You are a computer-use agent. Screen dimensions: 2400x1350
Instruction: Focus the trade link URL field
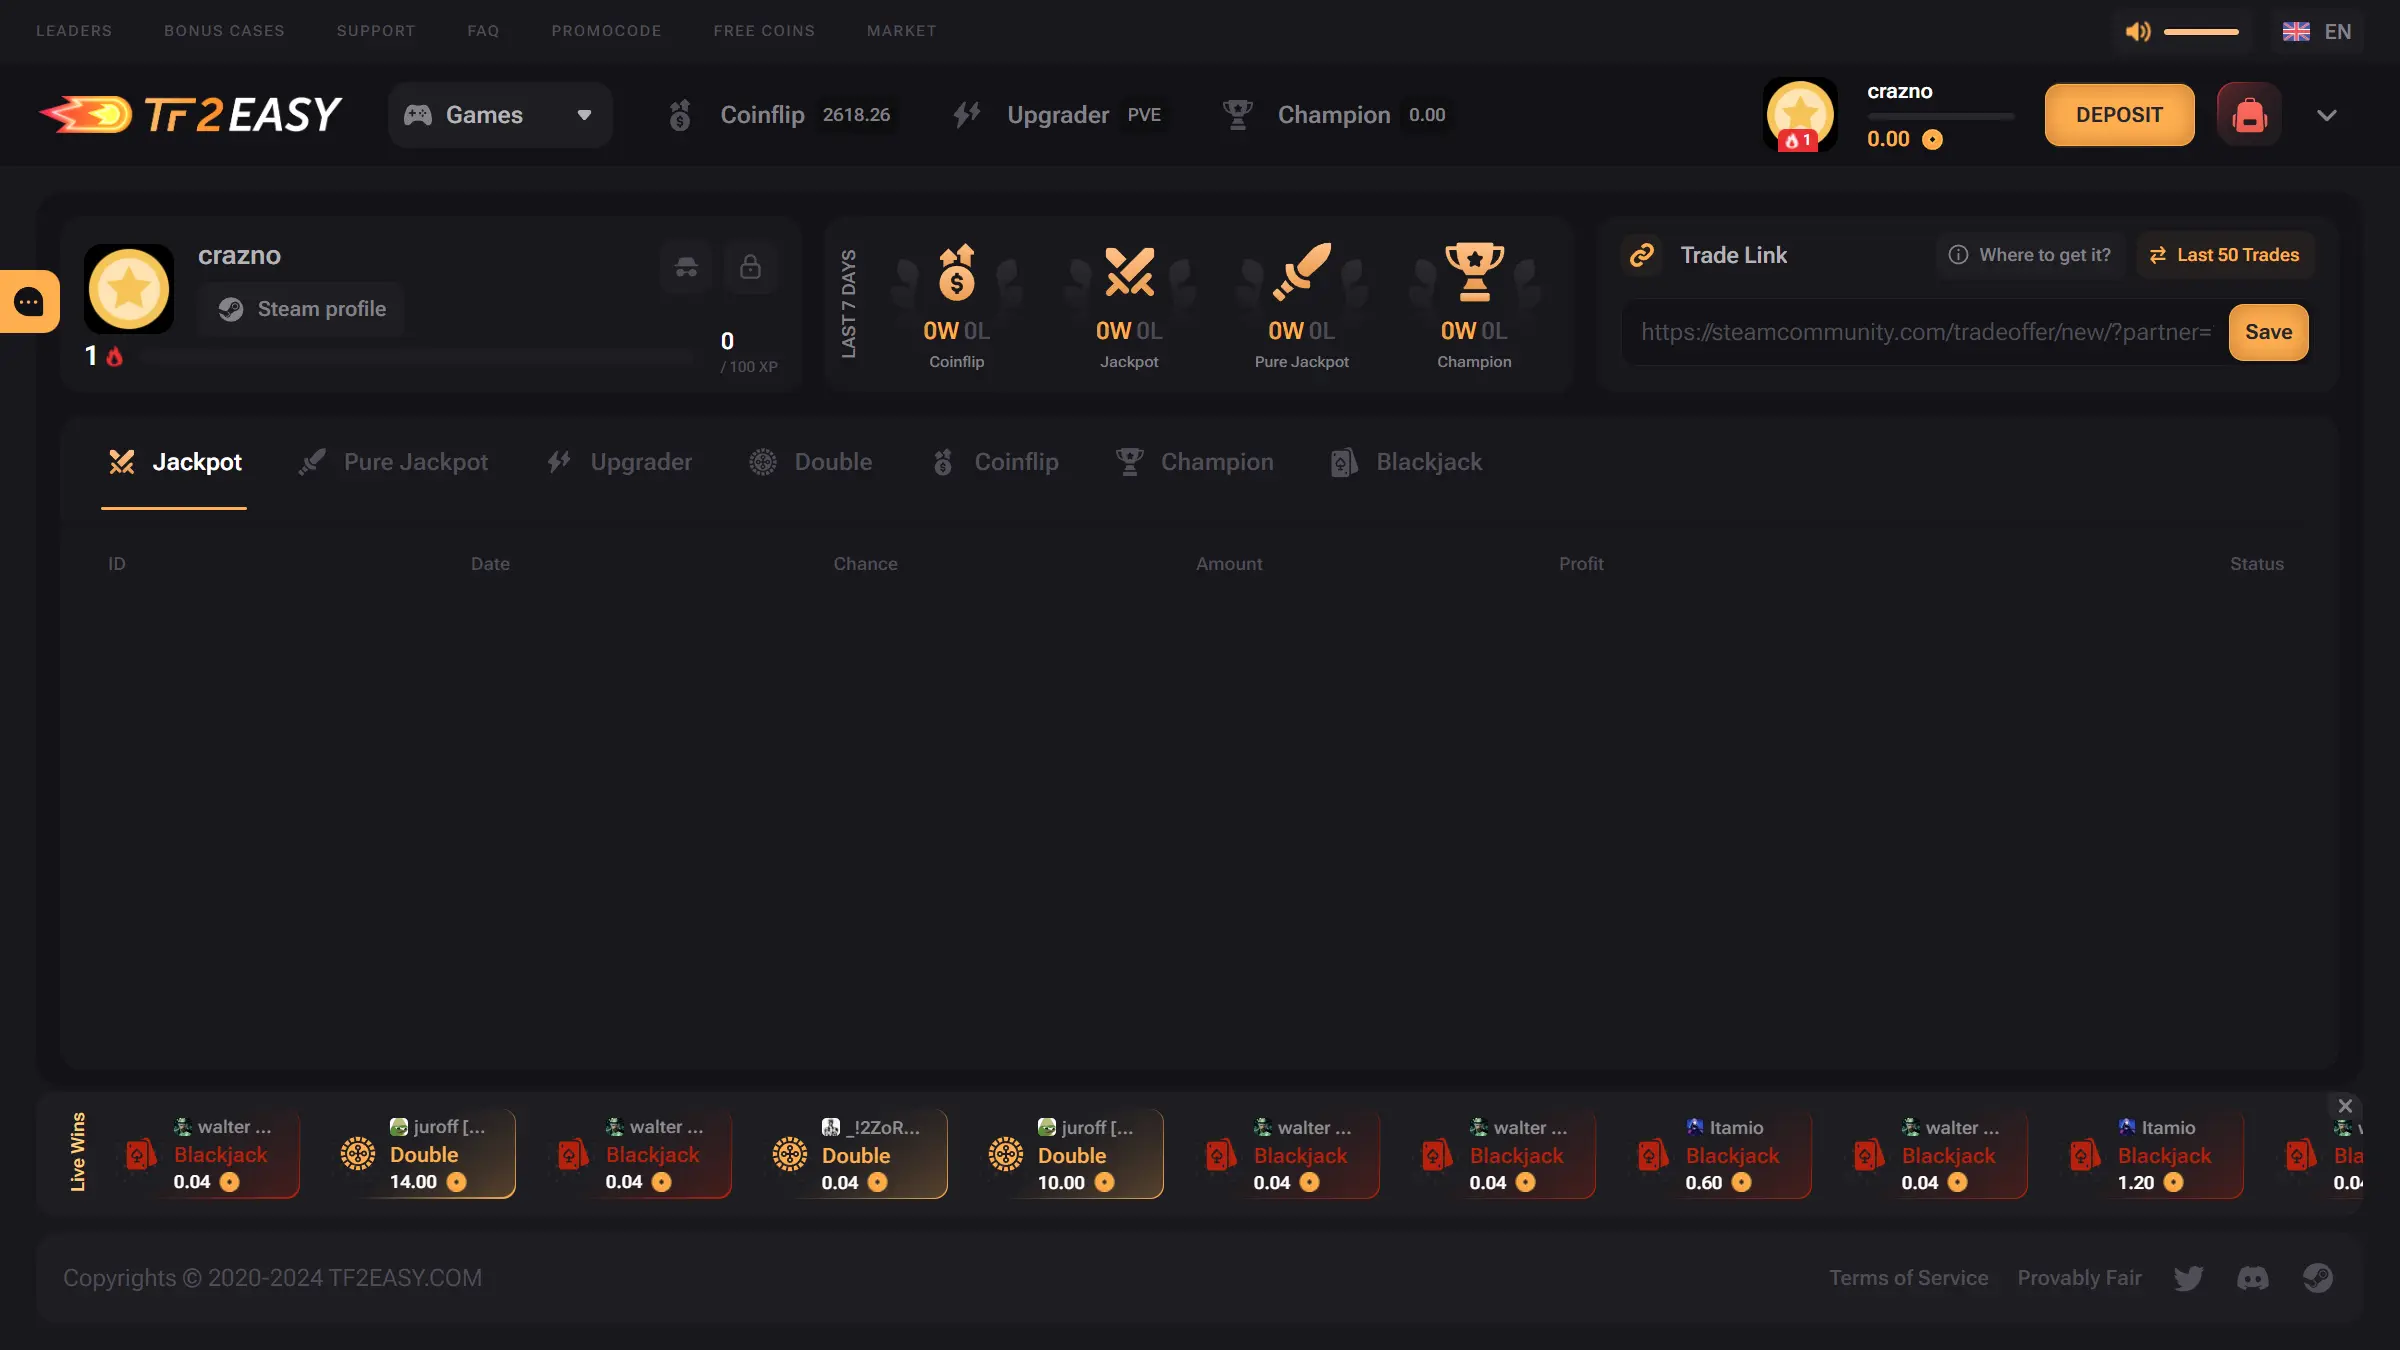pyautogui.click(x=1925, y=332)
